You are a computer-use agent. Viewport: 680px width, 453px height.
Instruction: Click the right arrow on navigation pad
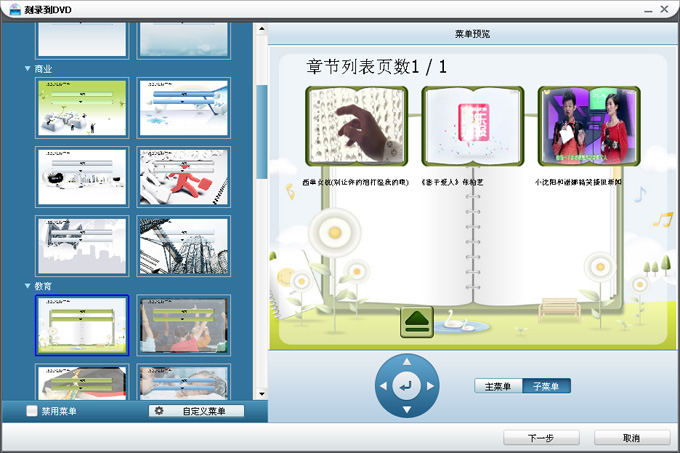[430, 386]
